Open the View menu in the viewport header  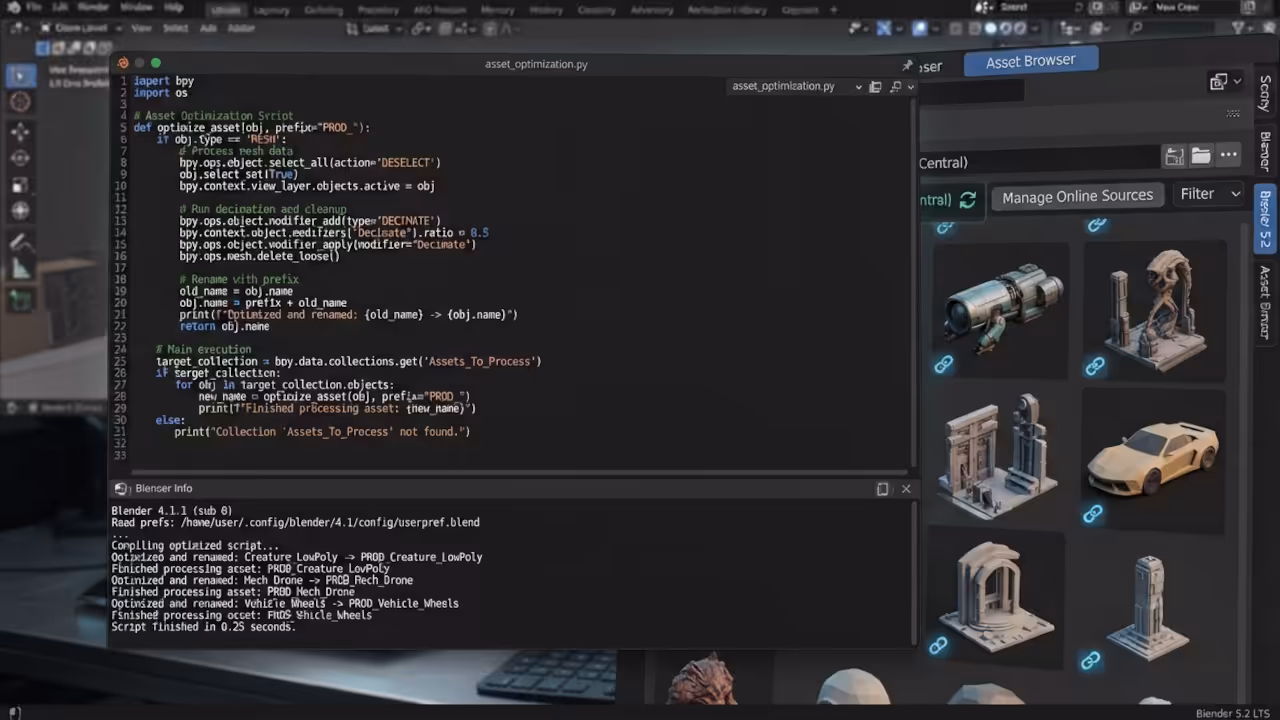141,28
